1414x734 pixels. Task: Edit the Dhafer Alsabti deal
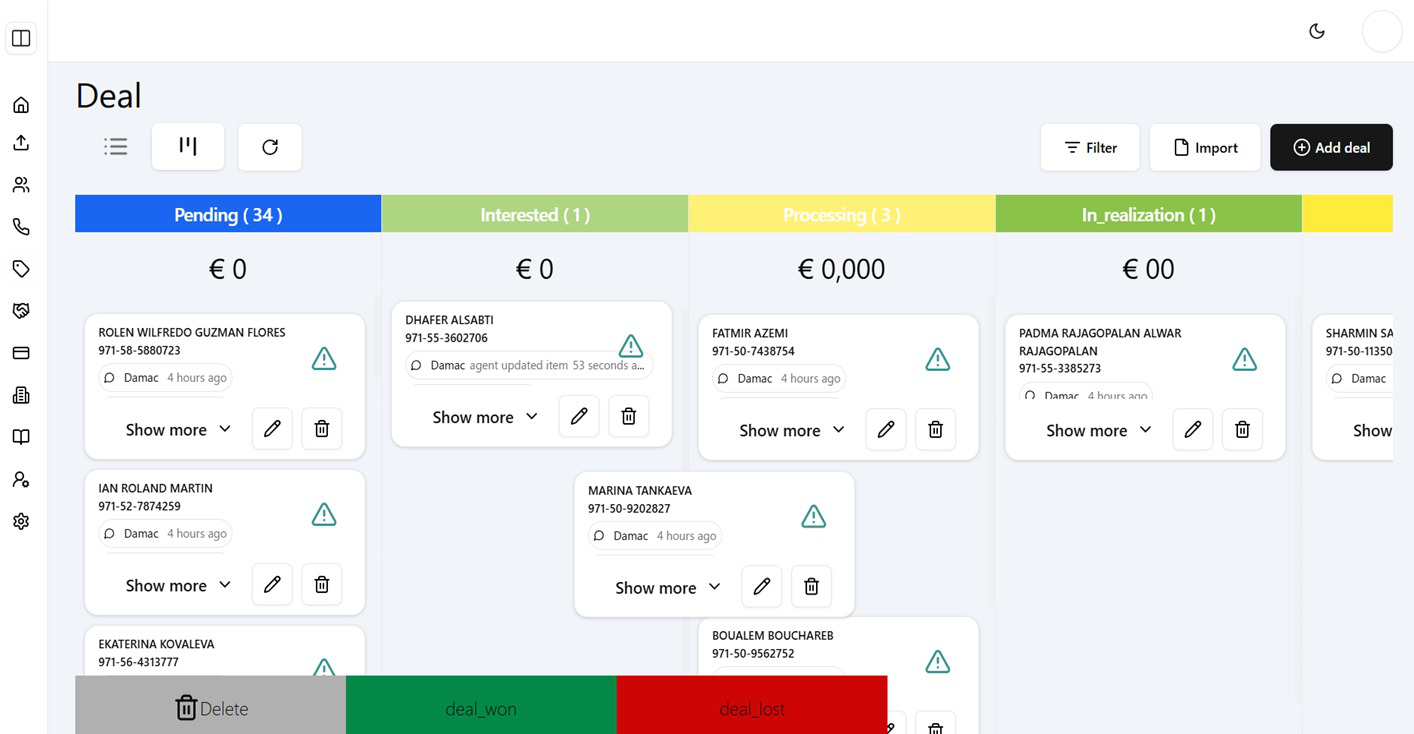point(579,417)
